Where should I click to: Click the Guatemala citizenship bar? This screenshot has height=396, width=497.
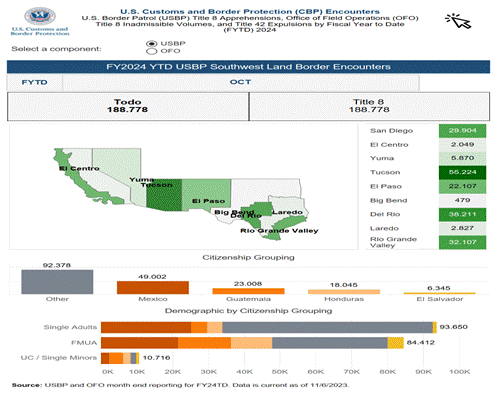248,291
